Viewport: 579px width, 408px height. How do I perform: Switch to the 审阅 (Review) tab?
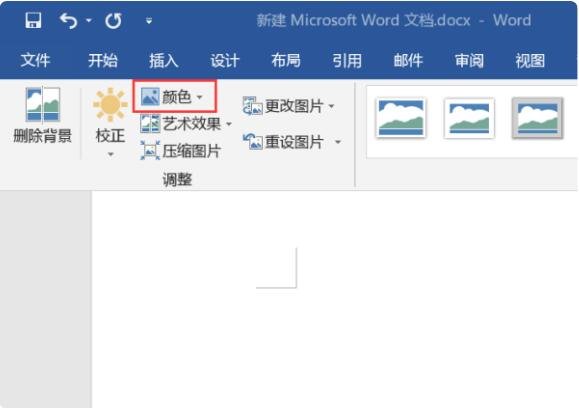[469, 60]
